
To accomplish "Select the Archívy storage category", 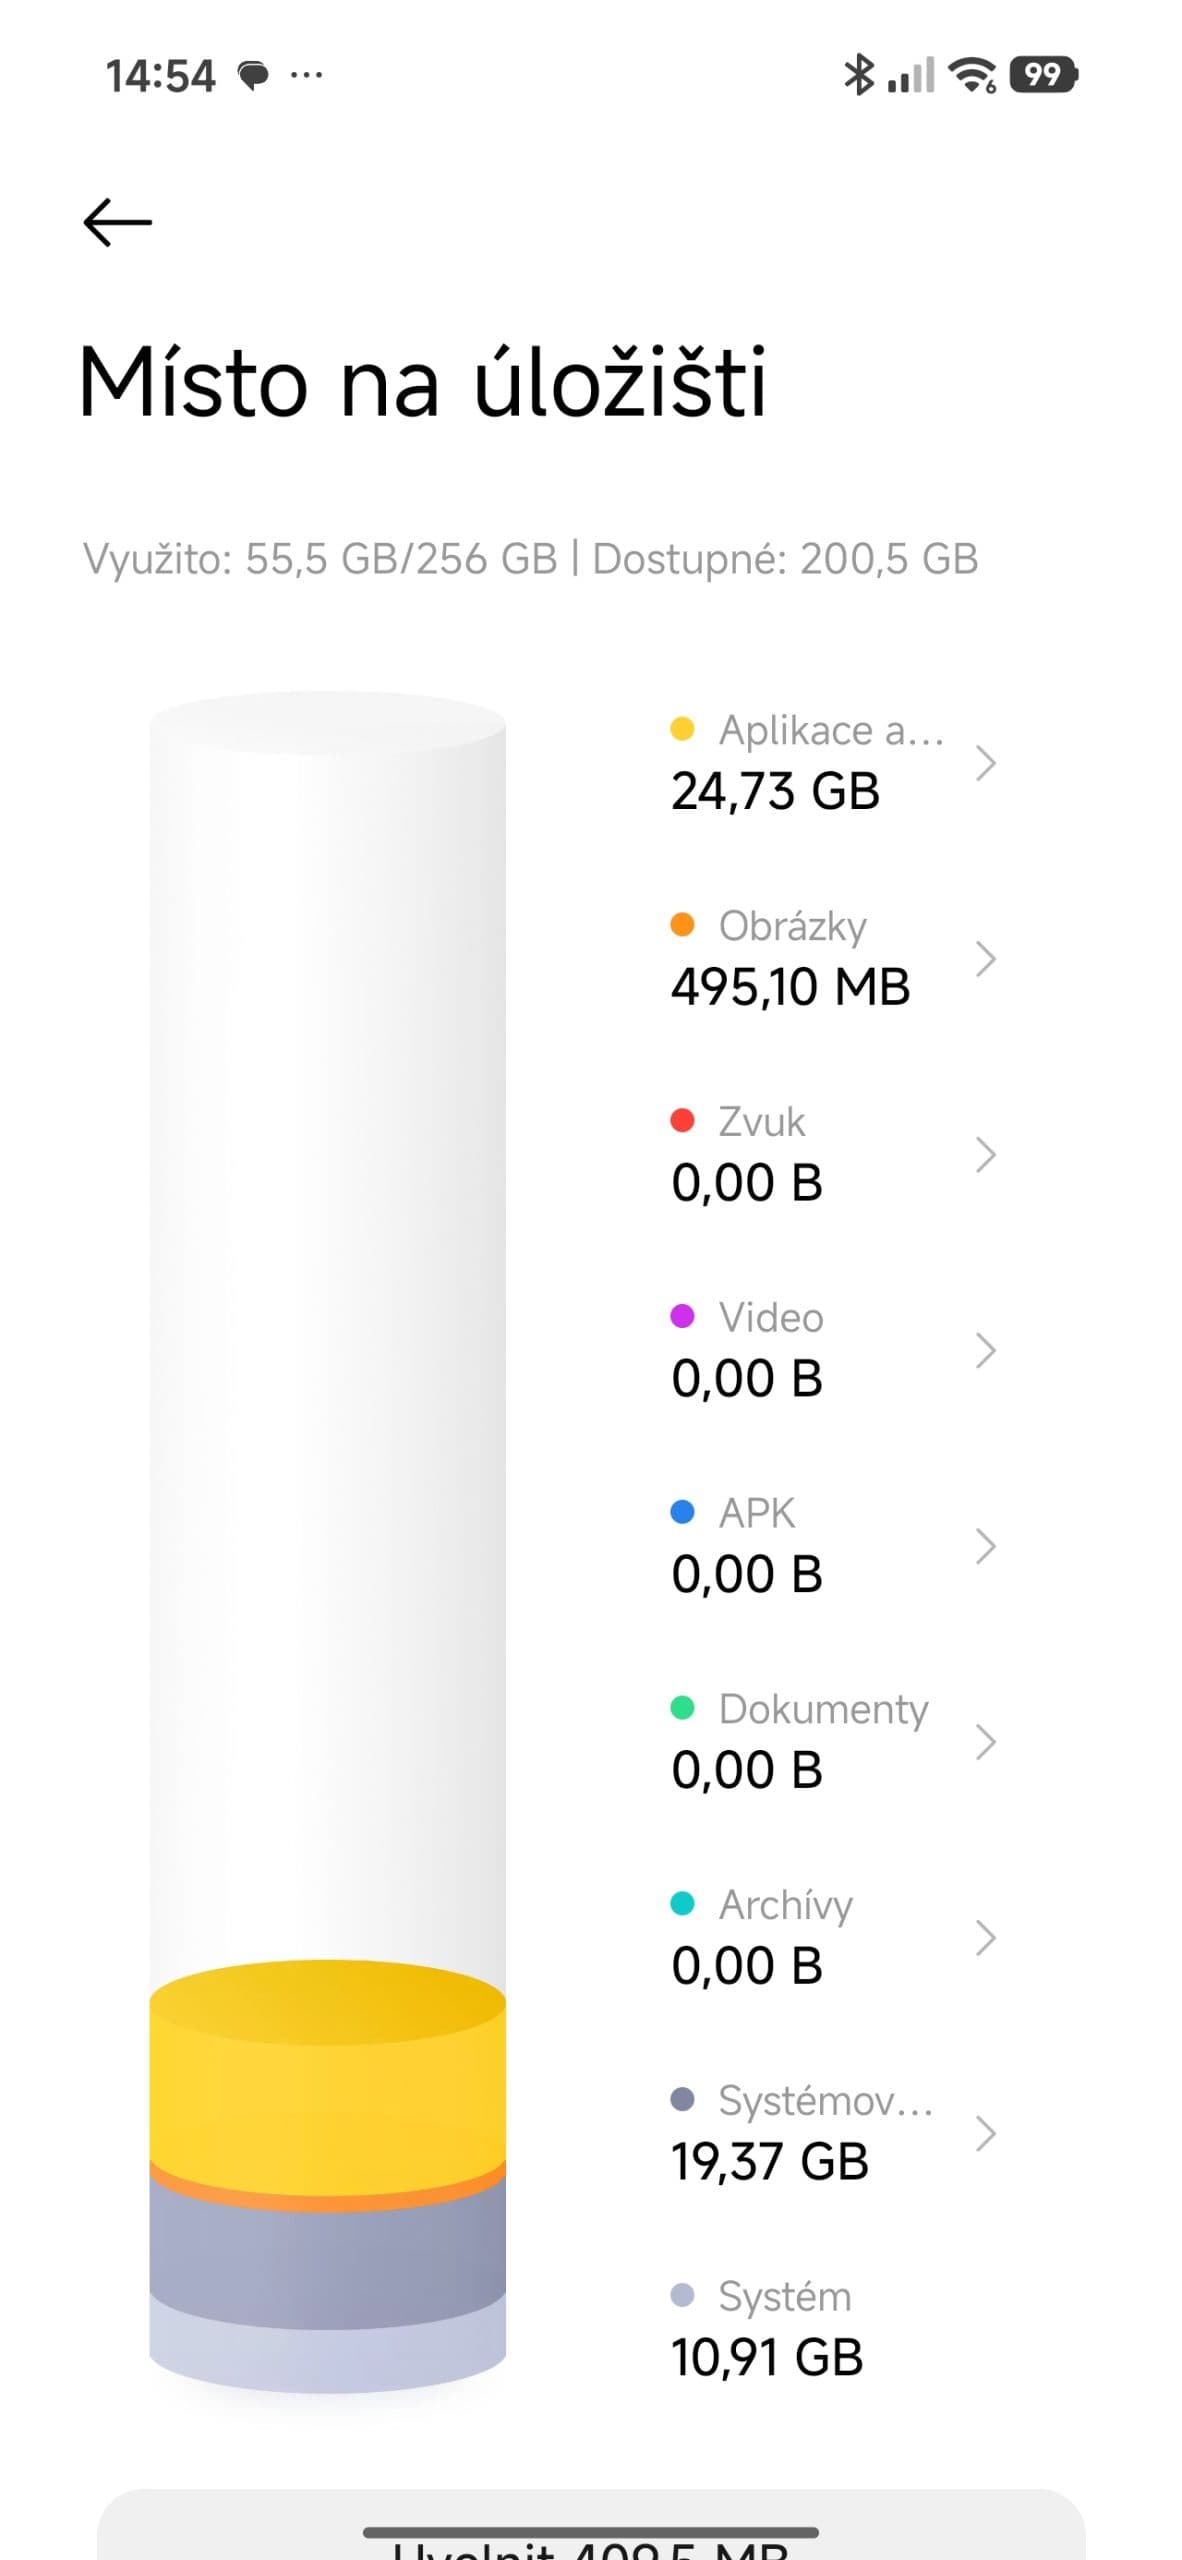I will pos(833,1937).
